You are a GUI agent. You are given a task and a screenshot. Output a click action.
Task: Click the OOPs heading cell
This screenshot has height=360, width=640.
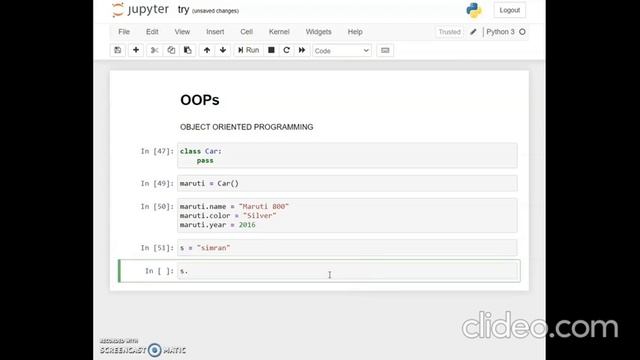tap(200, 100)
